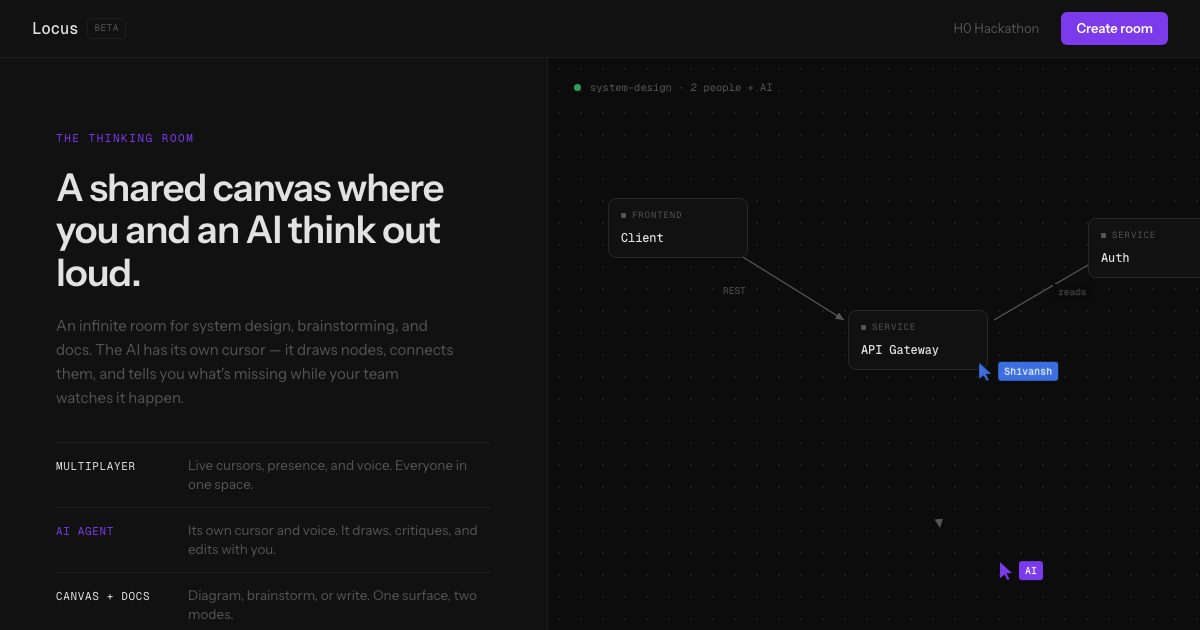Click the SERVICE tag on the Auth node
Screen dimensions: 1200x630
tap(1134, 235)
